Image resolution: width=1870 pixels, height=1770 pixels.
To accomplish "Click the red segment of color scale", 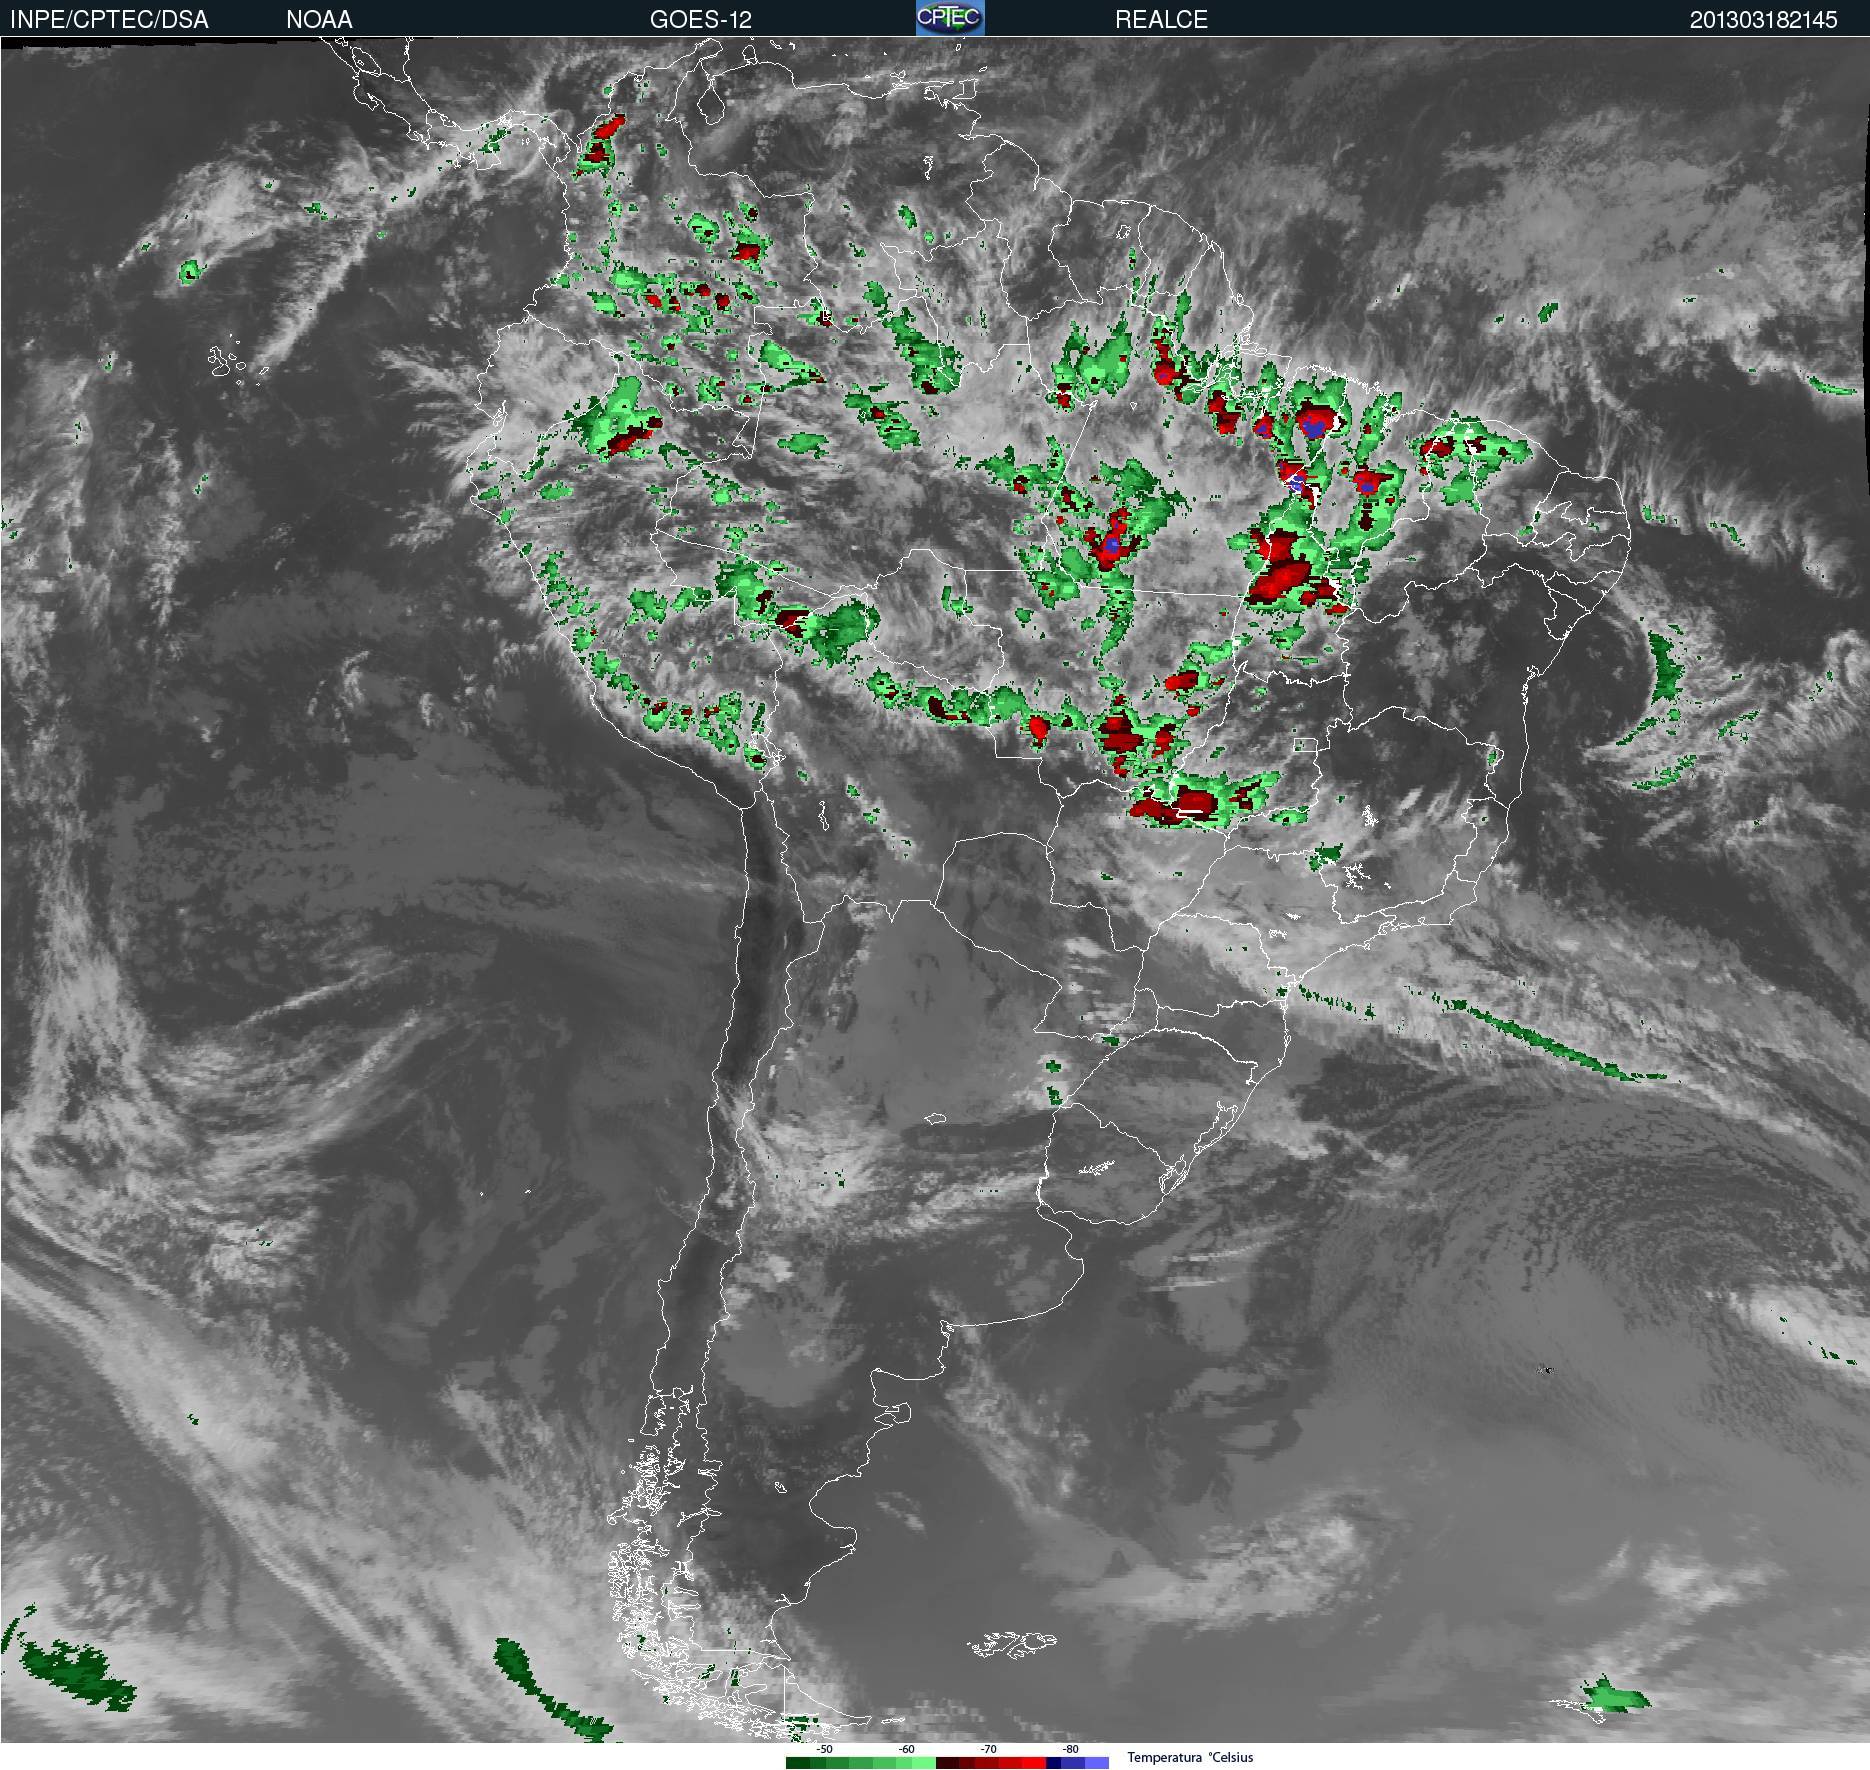I will point(1034,1763).
